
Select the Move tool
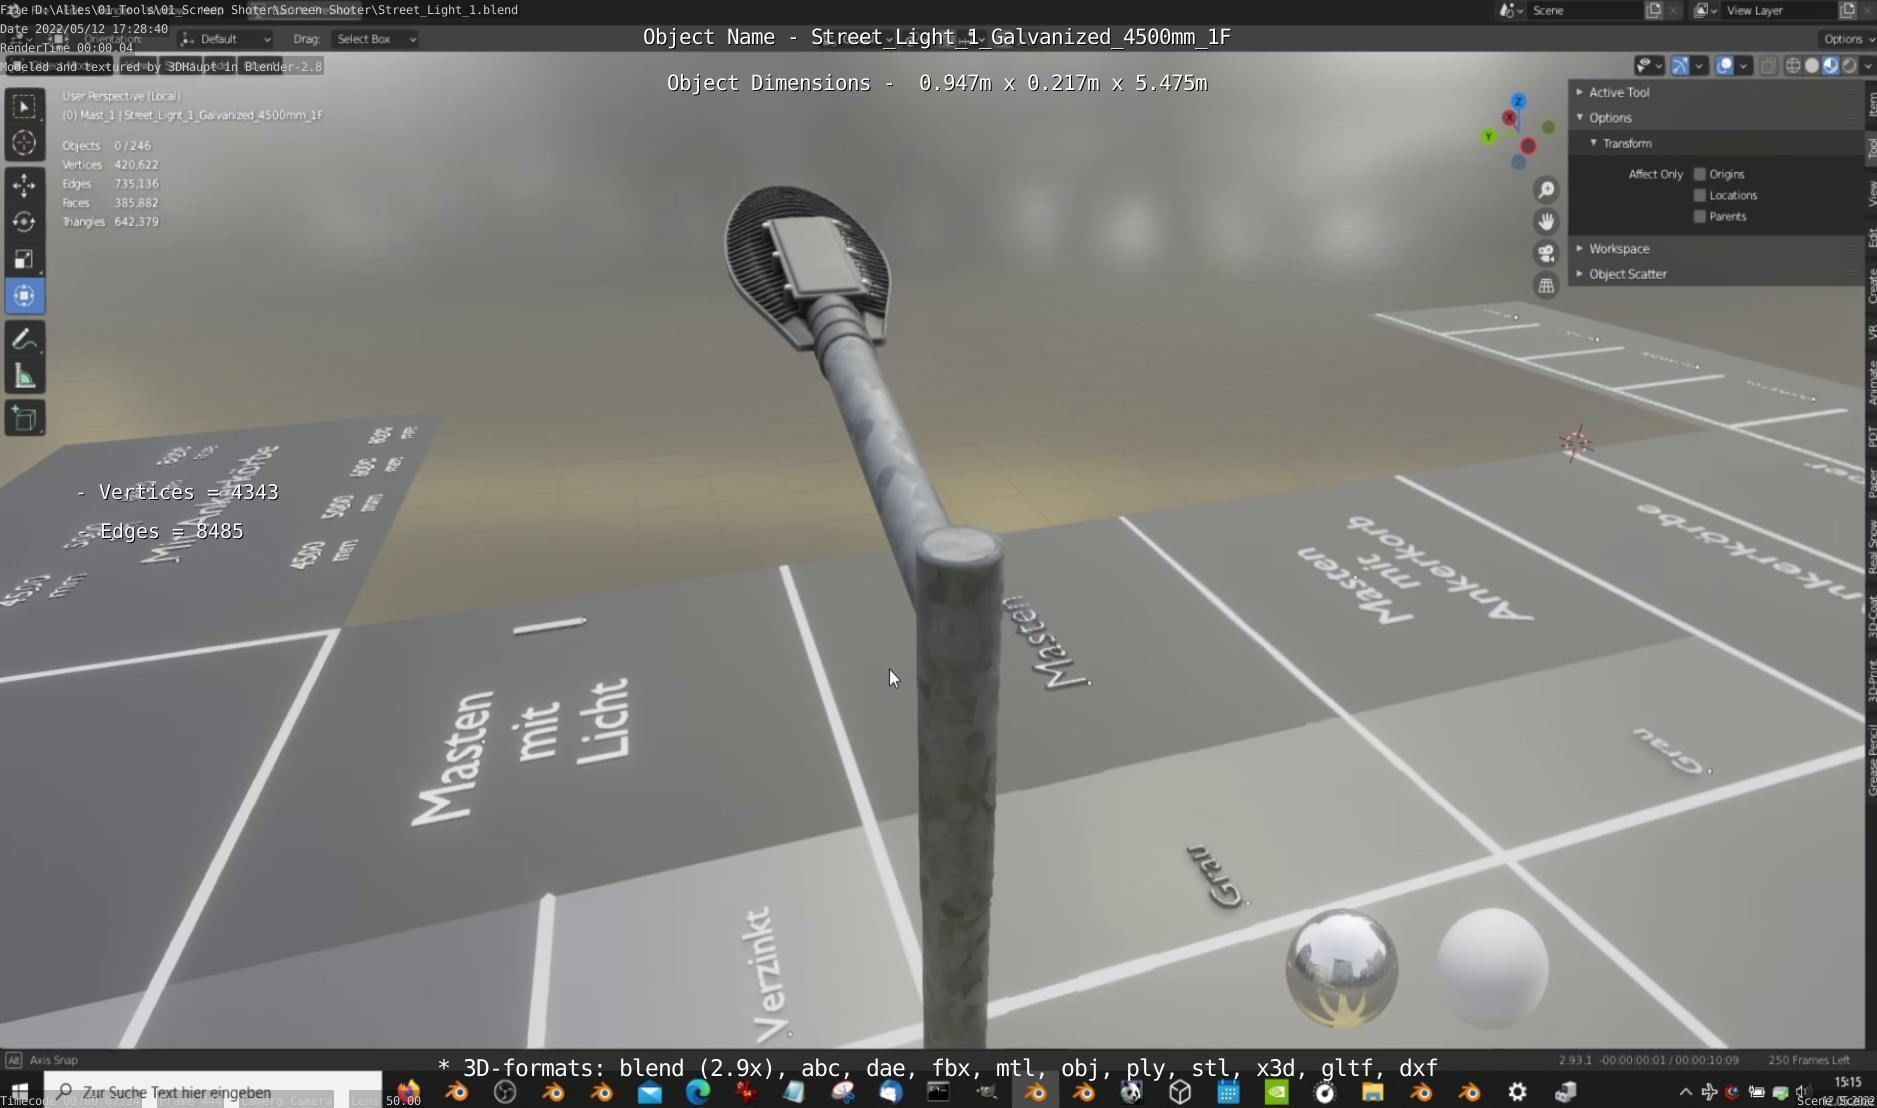[24, 185]
